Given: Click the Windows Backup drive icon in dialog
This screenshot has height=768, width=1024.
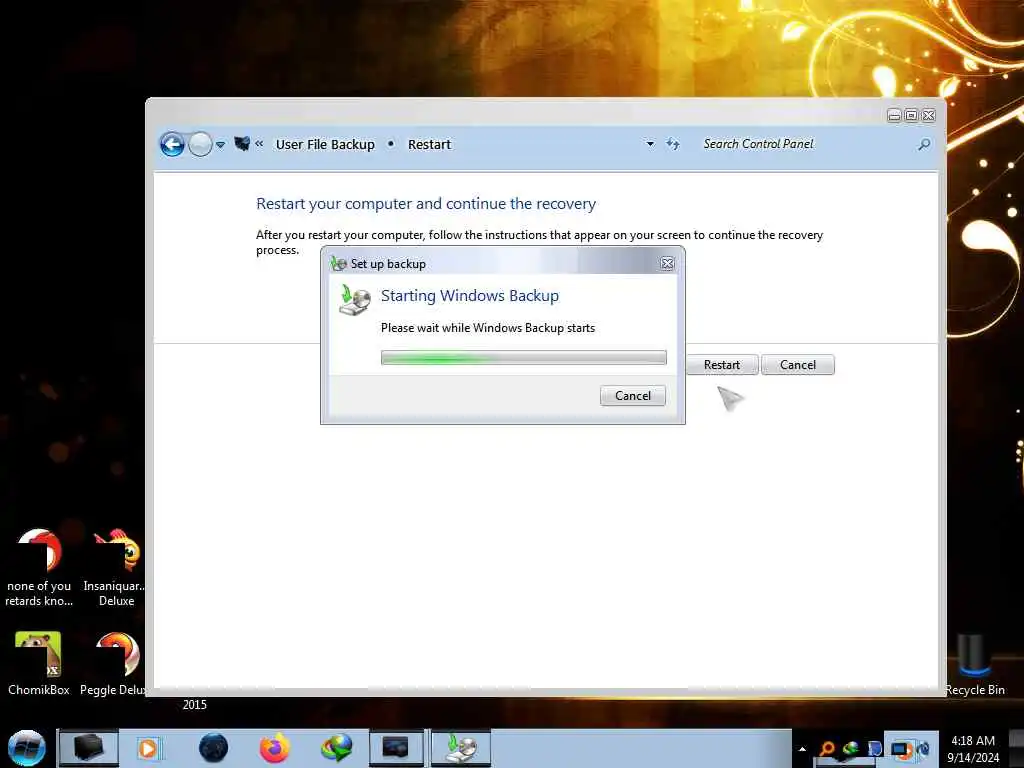Looking at the screenshot, I should 355,300.
